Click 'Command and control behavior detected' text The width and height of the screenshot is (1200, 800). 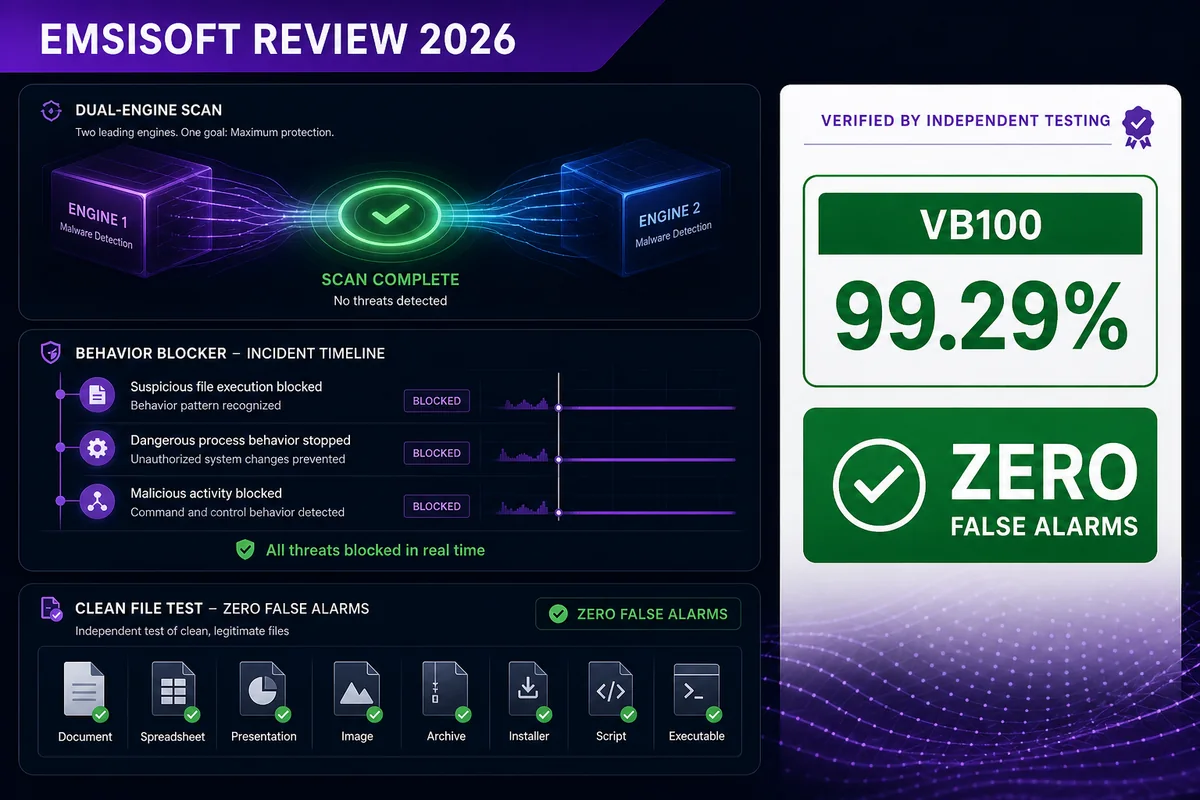click(x=237, y=512)
